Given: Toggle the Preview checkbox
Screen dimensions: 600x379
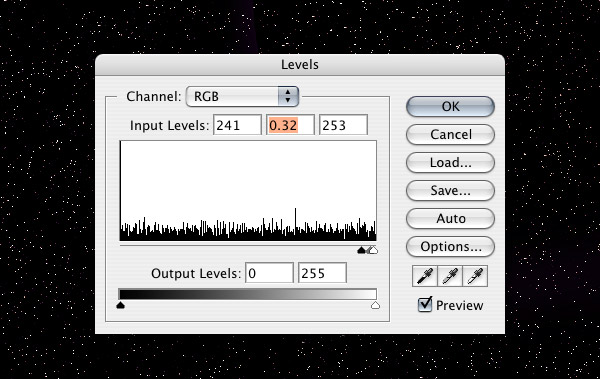Looking at the screenshot, I should [425, 305].
